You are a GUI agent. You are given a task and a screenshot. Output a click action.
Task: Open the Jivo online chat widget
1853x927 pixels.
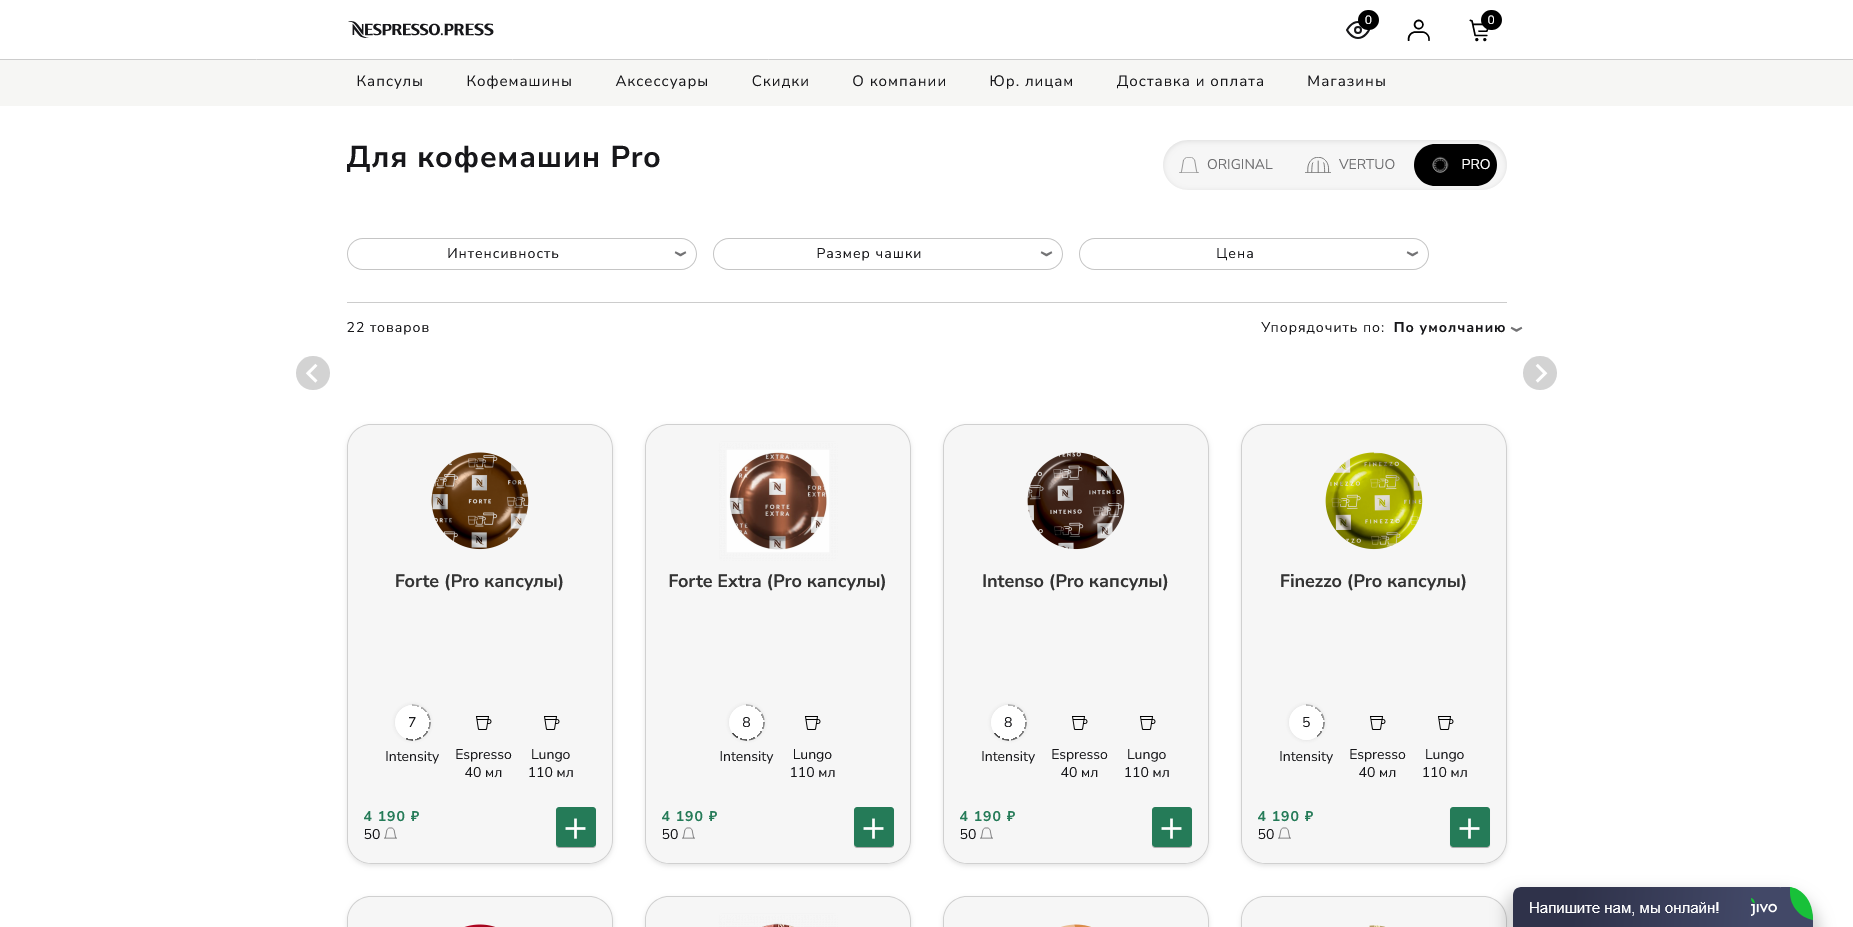point(1662,907)
